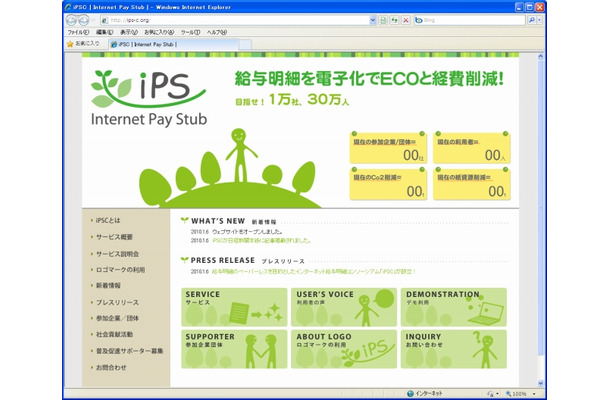The image size is (610, 400).
Task: Click the サービス概要 sidebar link
Action: tap(114, 237)
